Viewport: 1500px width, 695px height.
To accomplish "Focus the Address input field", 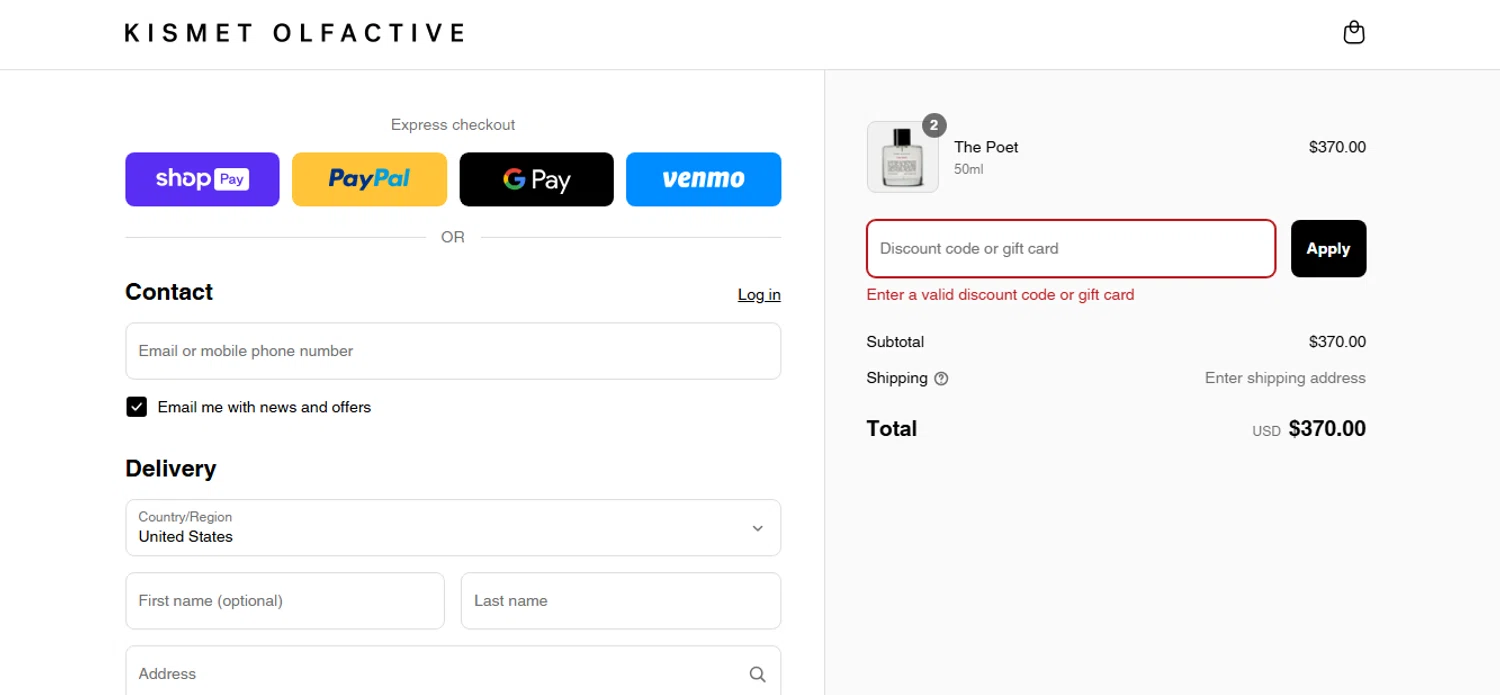I will [453, 672].
